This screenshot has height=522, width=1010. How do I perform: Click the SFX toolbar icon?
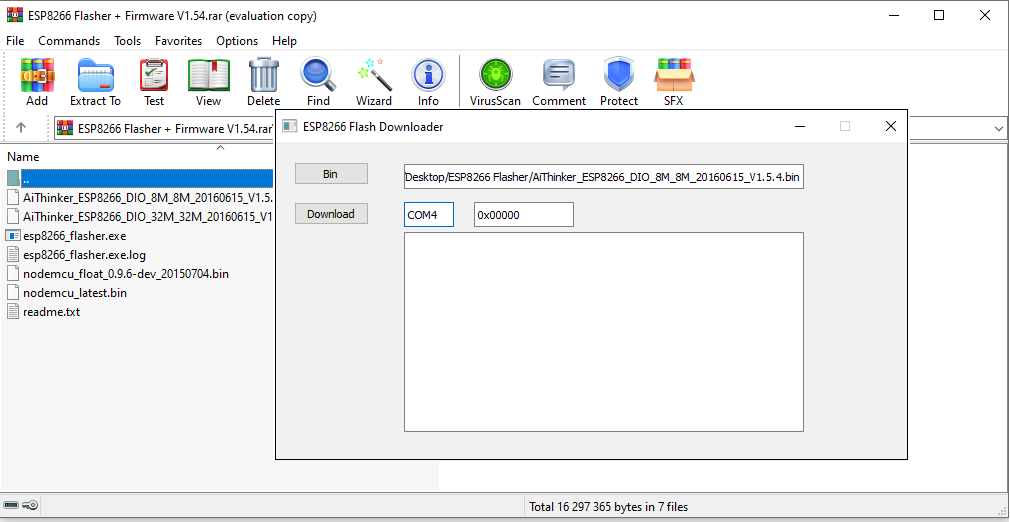click(x=674, y=75)
